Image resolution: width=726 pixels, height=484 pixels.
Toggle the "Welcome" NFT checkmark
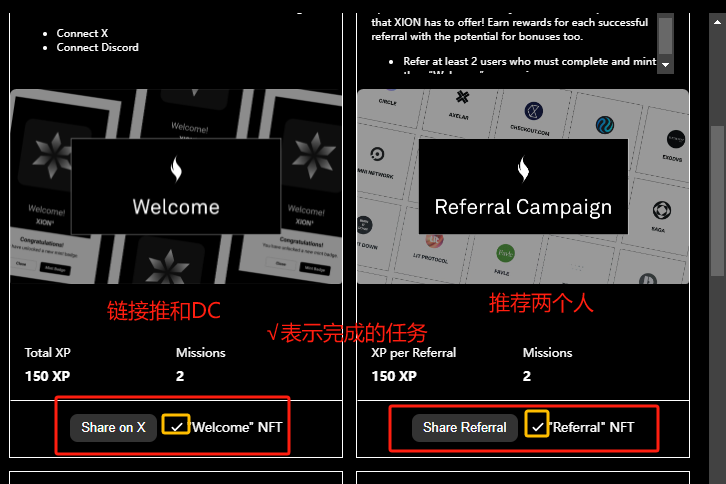tap(176, 424)
